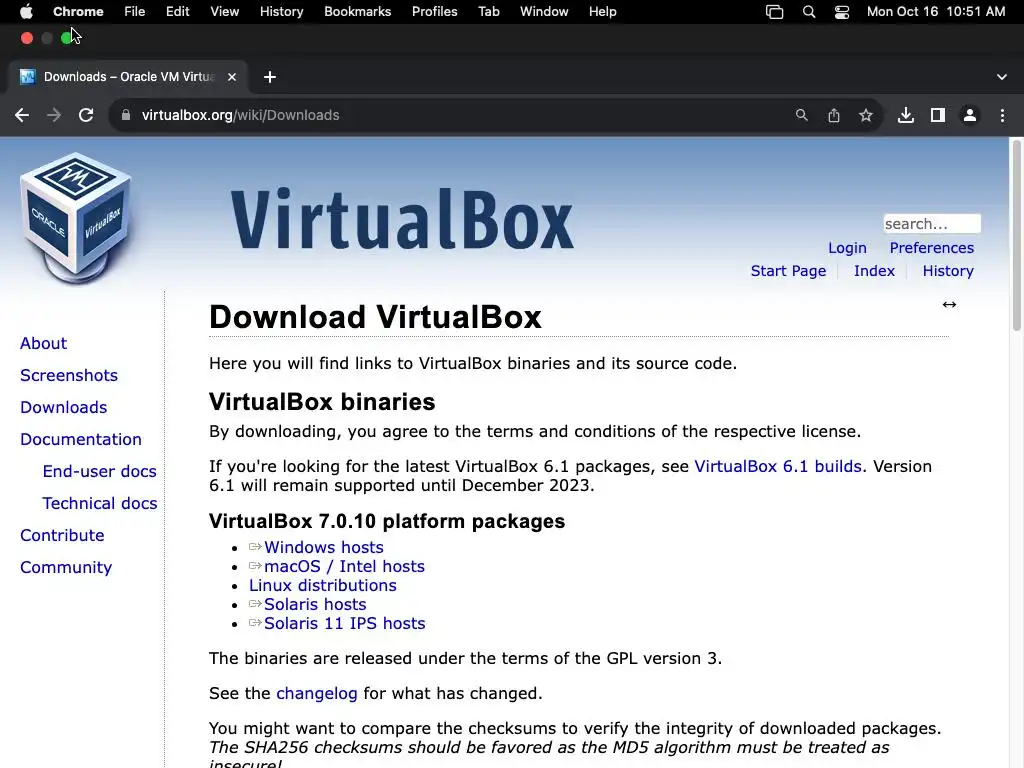Click the zoom magnifier in address bar
Viewport: 1024px width, 768px height.
801,116
